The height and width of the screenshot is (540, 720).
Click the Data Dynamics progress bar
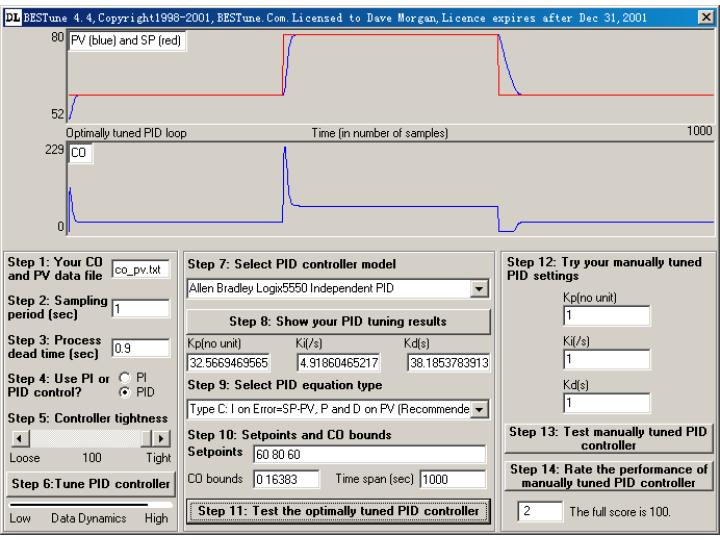(x=91, y=505)
